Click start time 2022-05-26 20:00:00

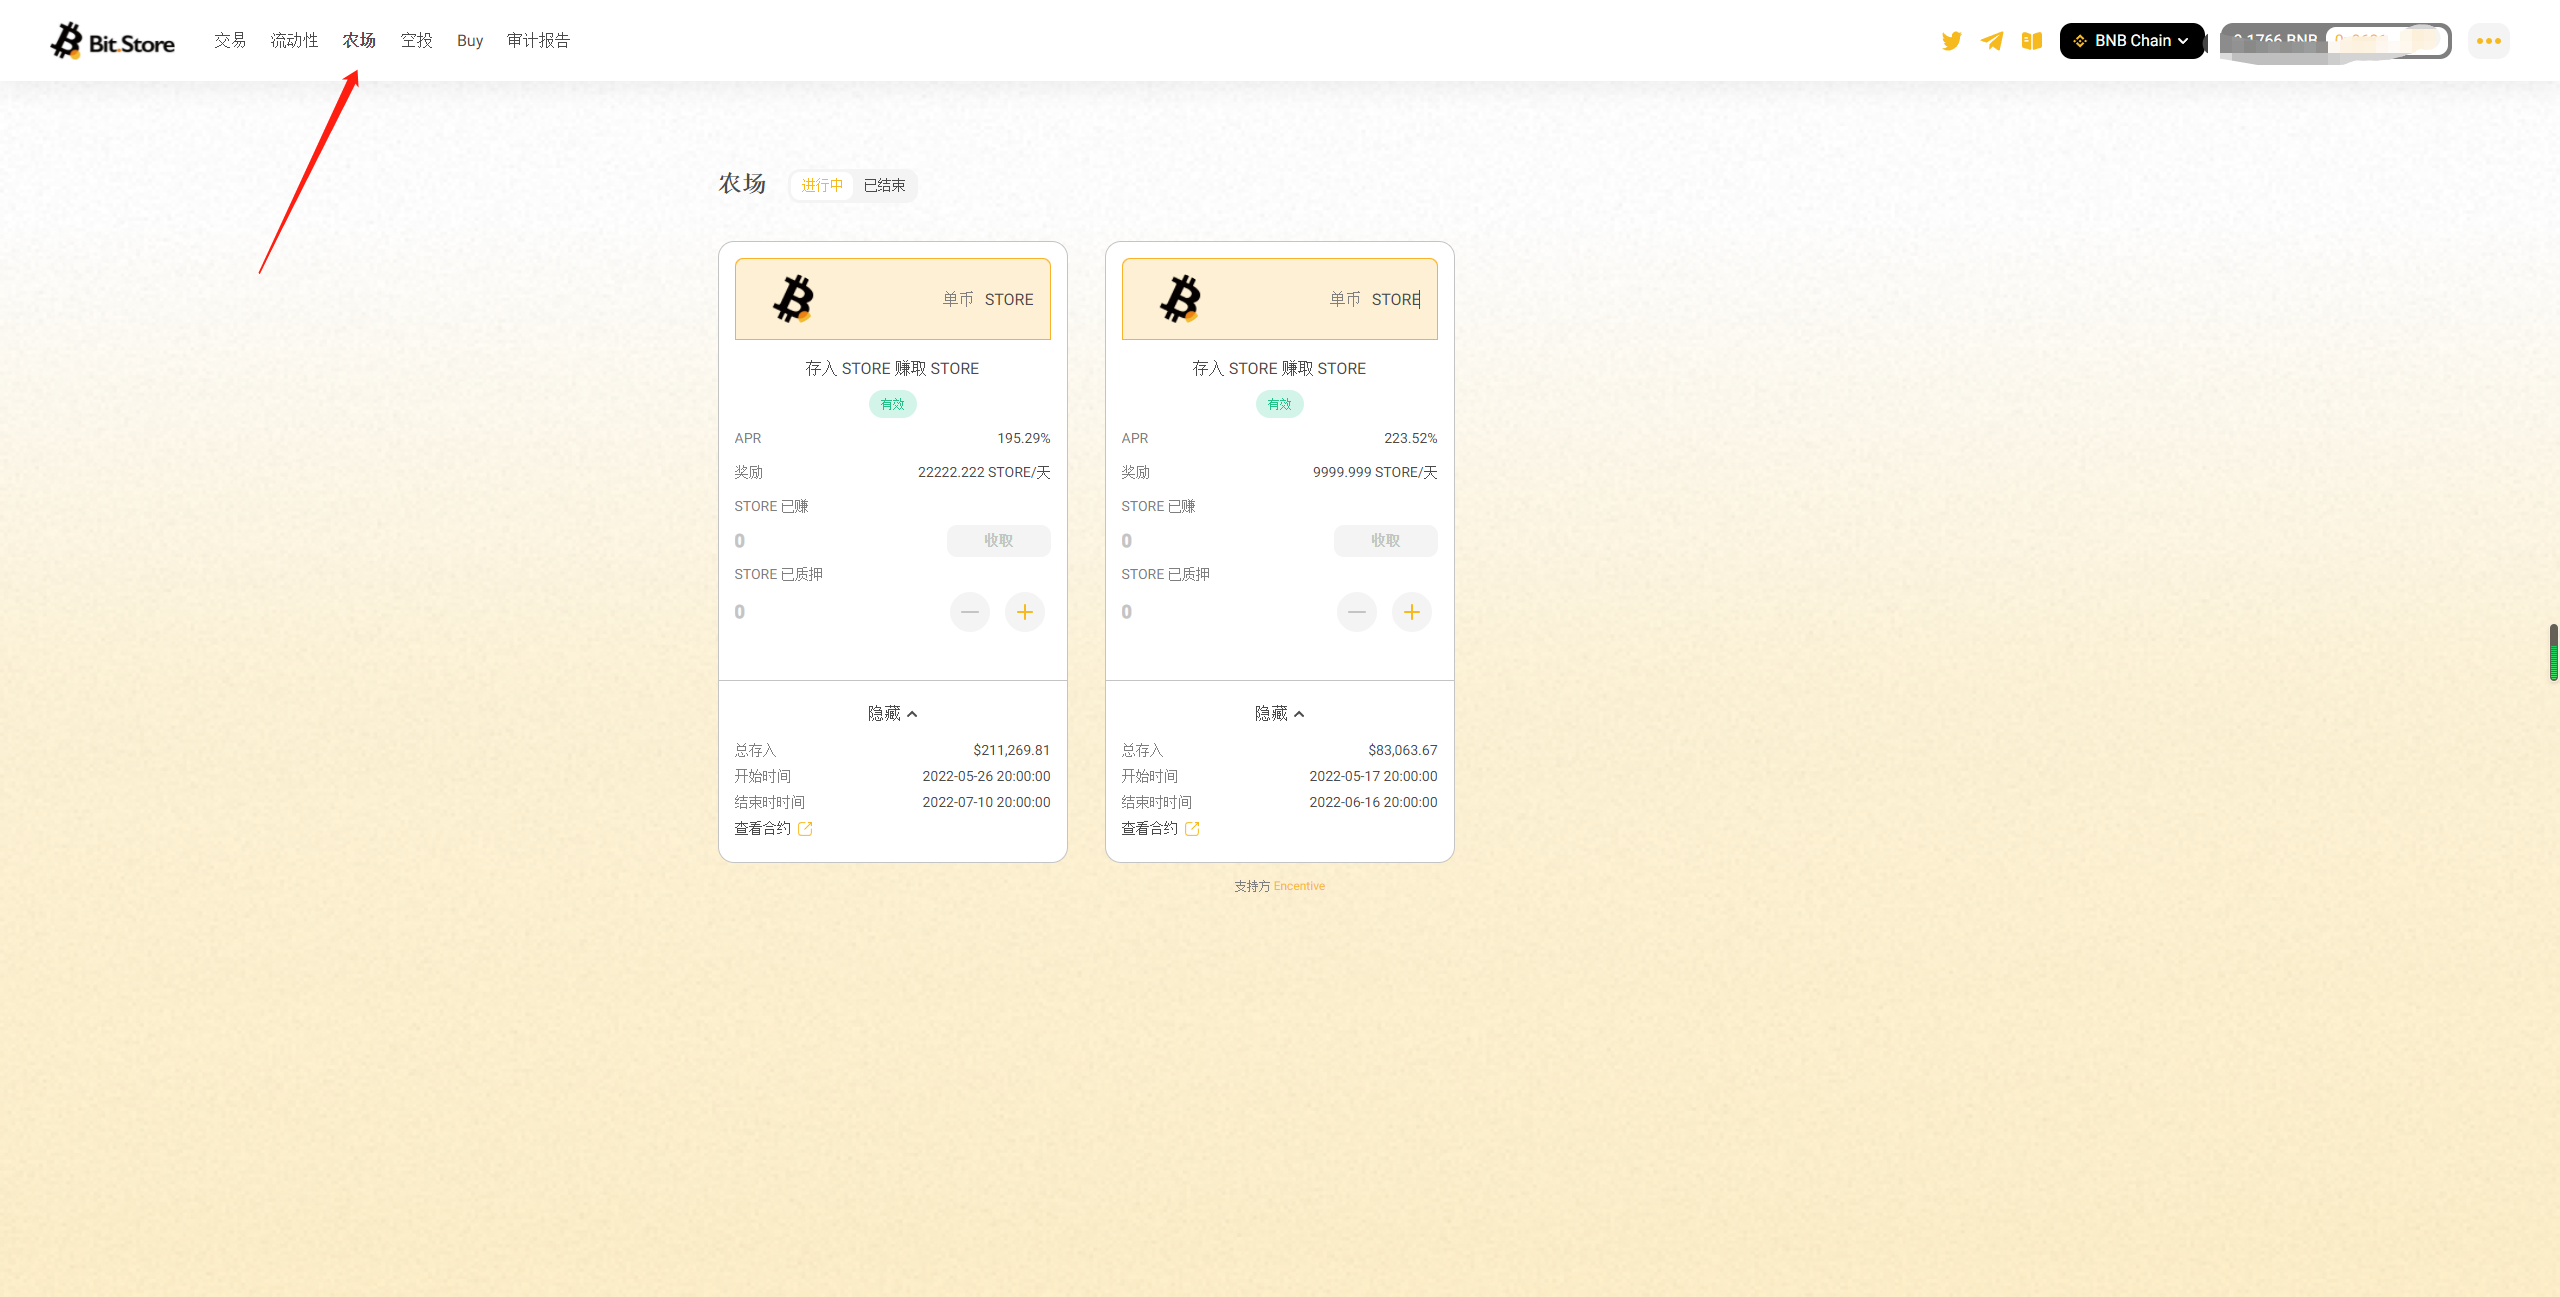(x=986, y=777)
